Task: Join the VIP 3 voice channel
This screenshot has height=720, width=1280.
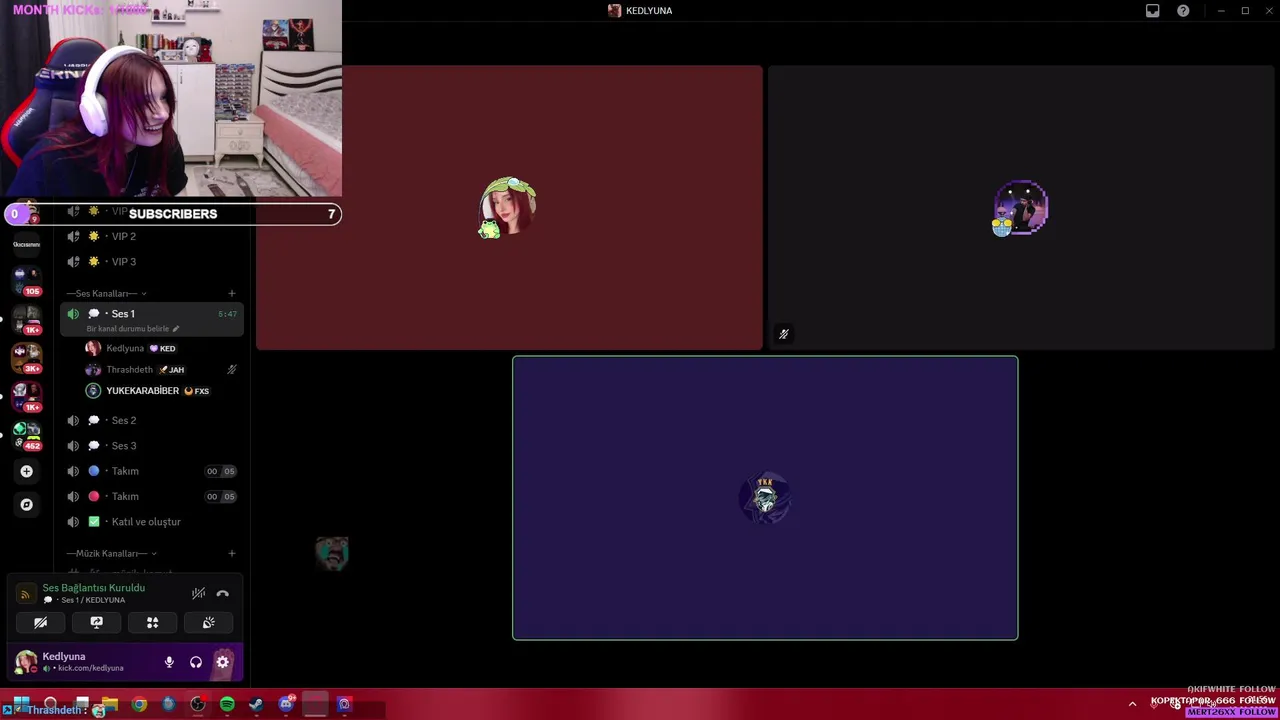Action: pos(153,262)
